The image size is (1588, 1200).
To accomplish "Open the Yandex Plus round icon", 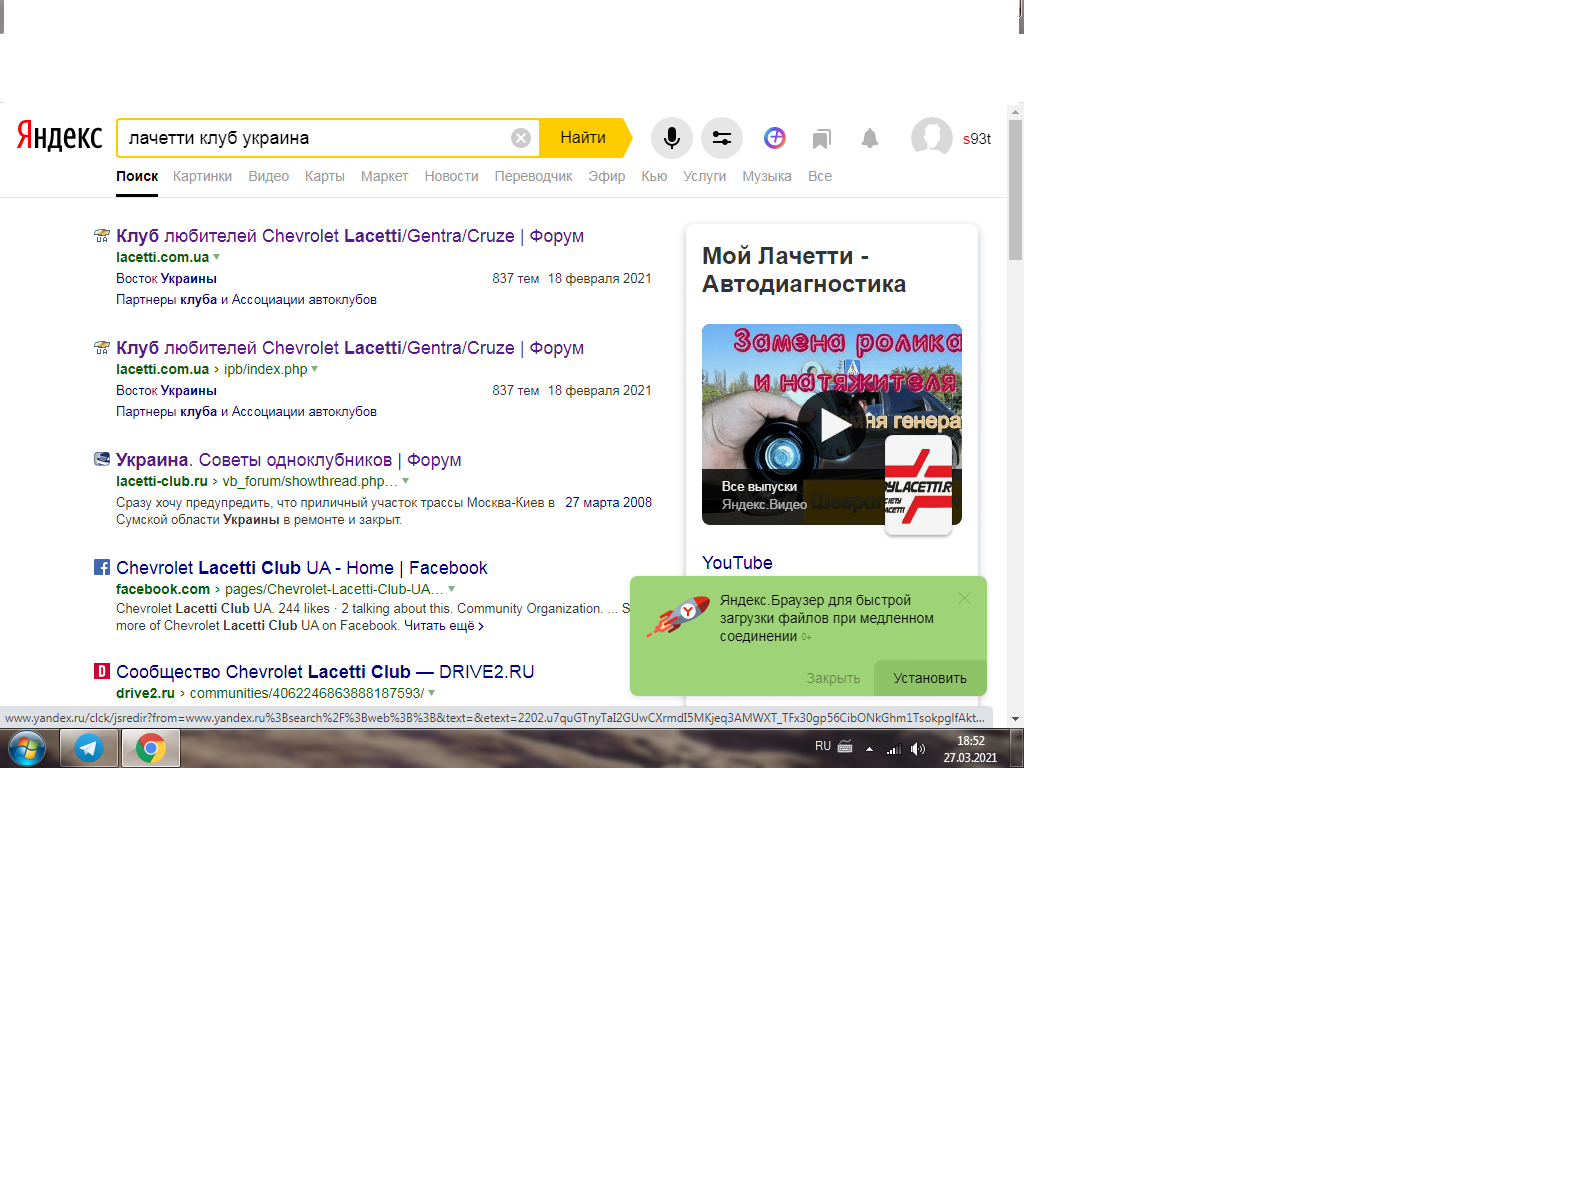I will [775, 138].
